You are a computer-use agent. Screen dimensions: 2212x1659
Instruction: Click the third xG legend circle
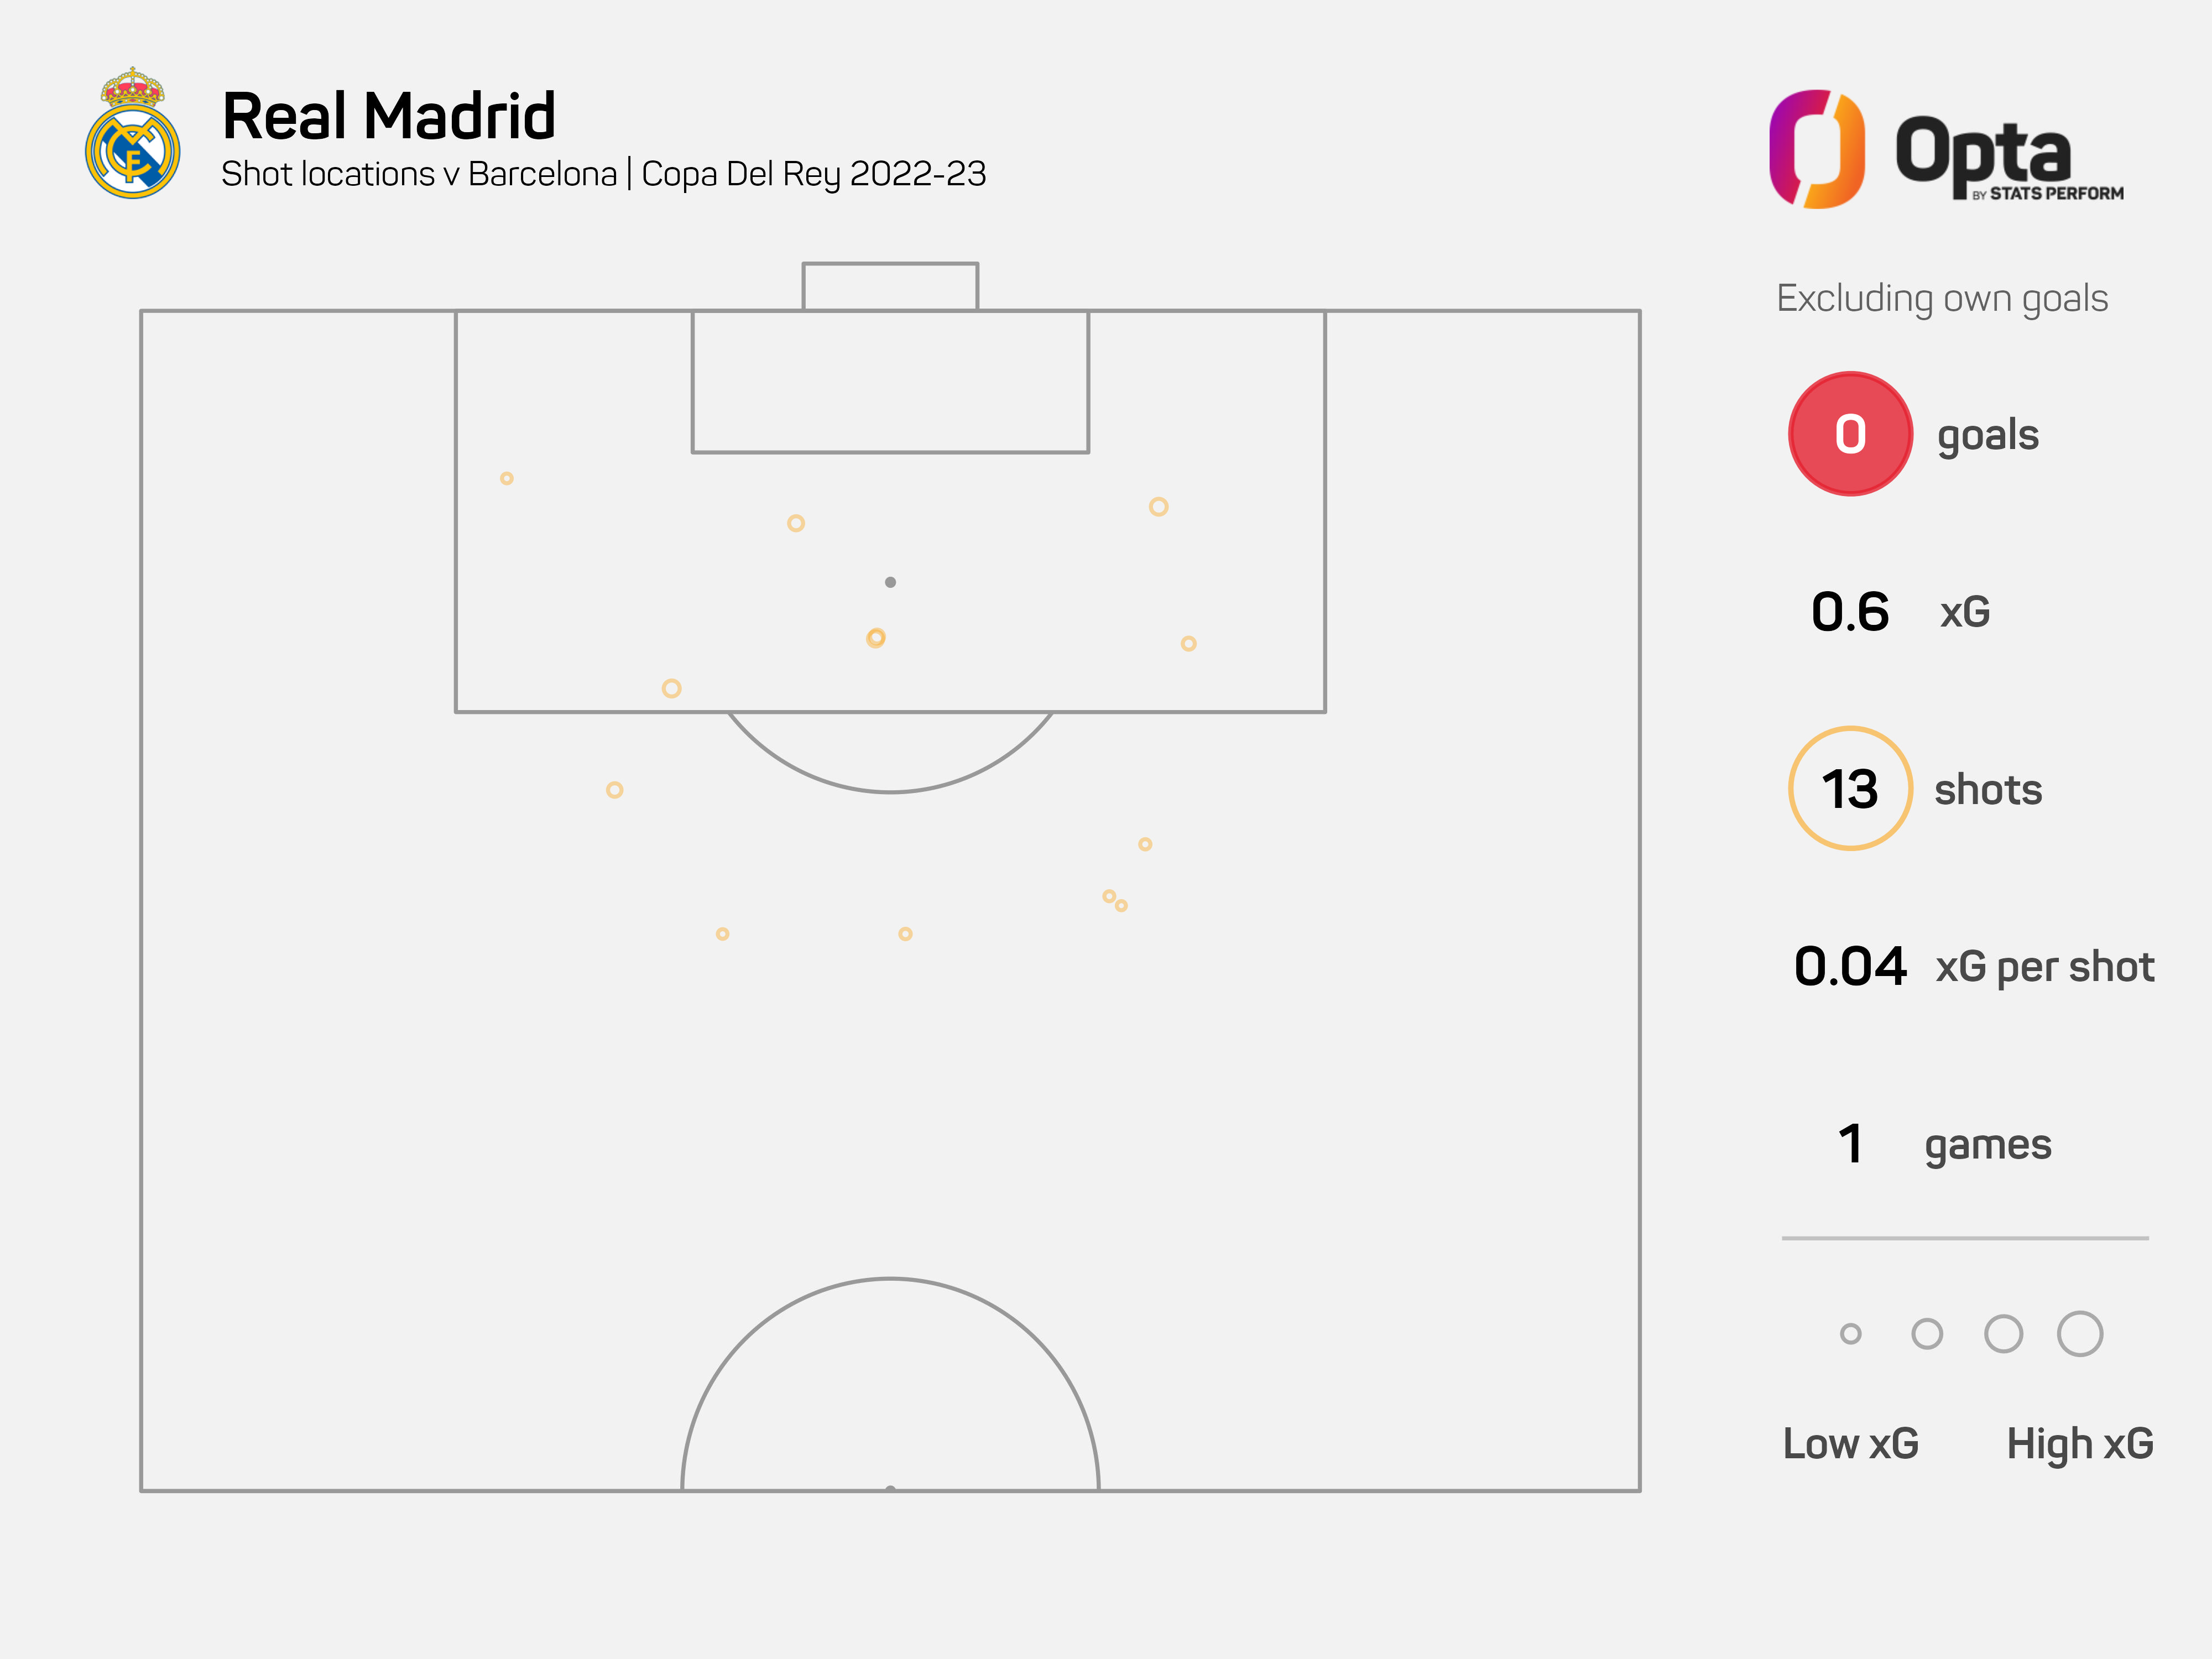pos(2003,1333)
